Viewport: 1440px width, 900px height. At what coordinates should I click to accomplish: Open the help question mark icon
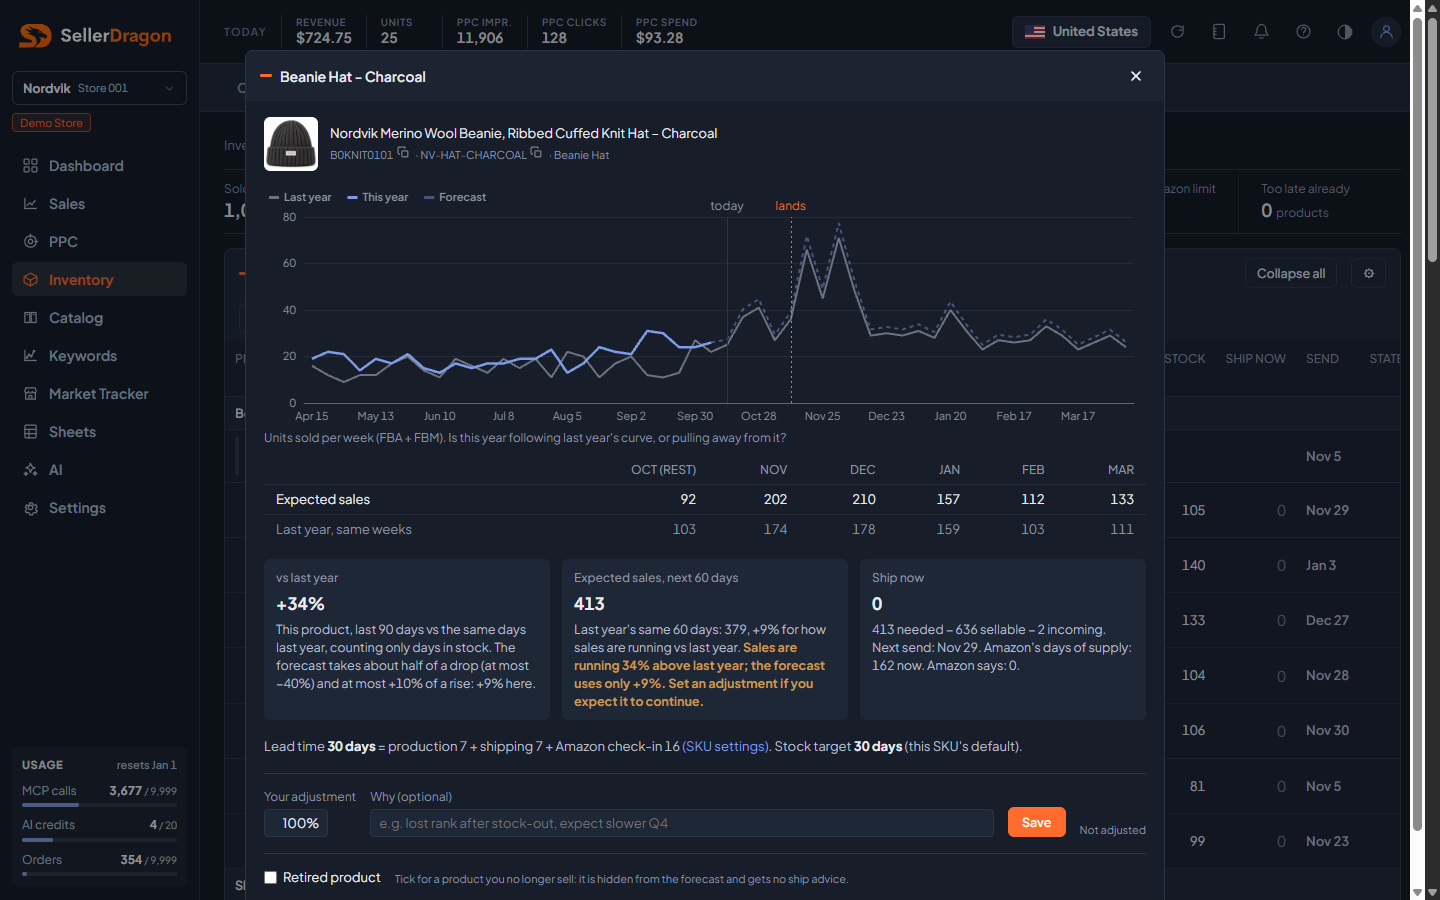[x=1303, y=32]
